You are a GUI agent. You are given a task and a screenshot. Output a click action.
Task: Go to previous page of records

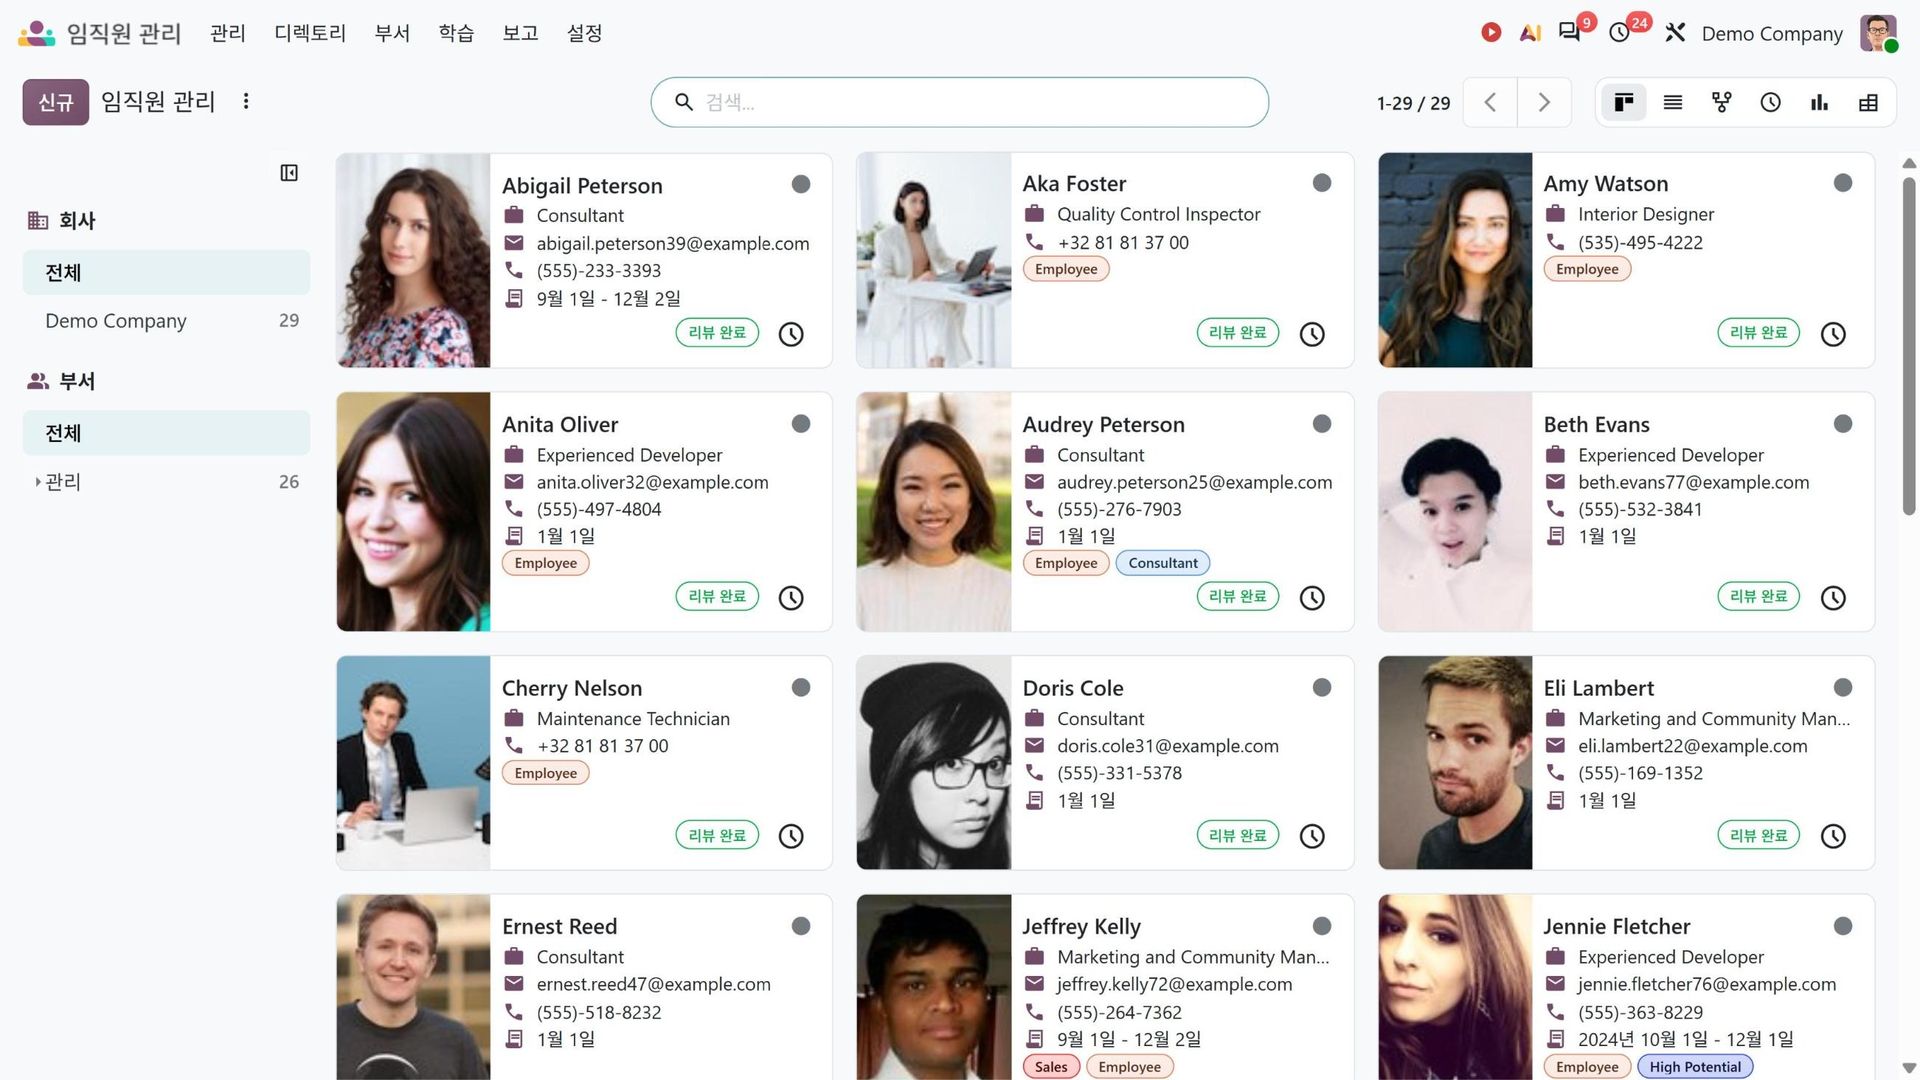pos(1490,102)
